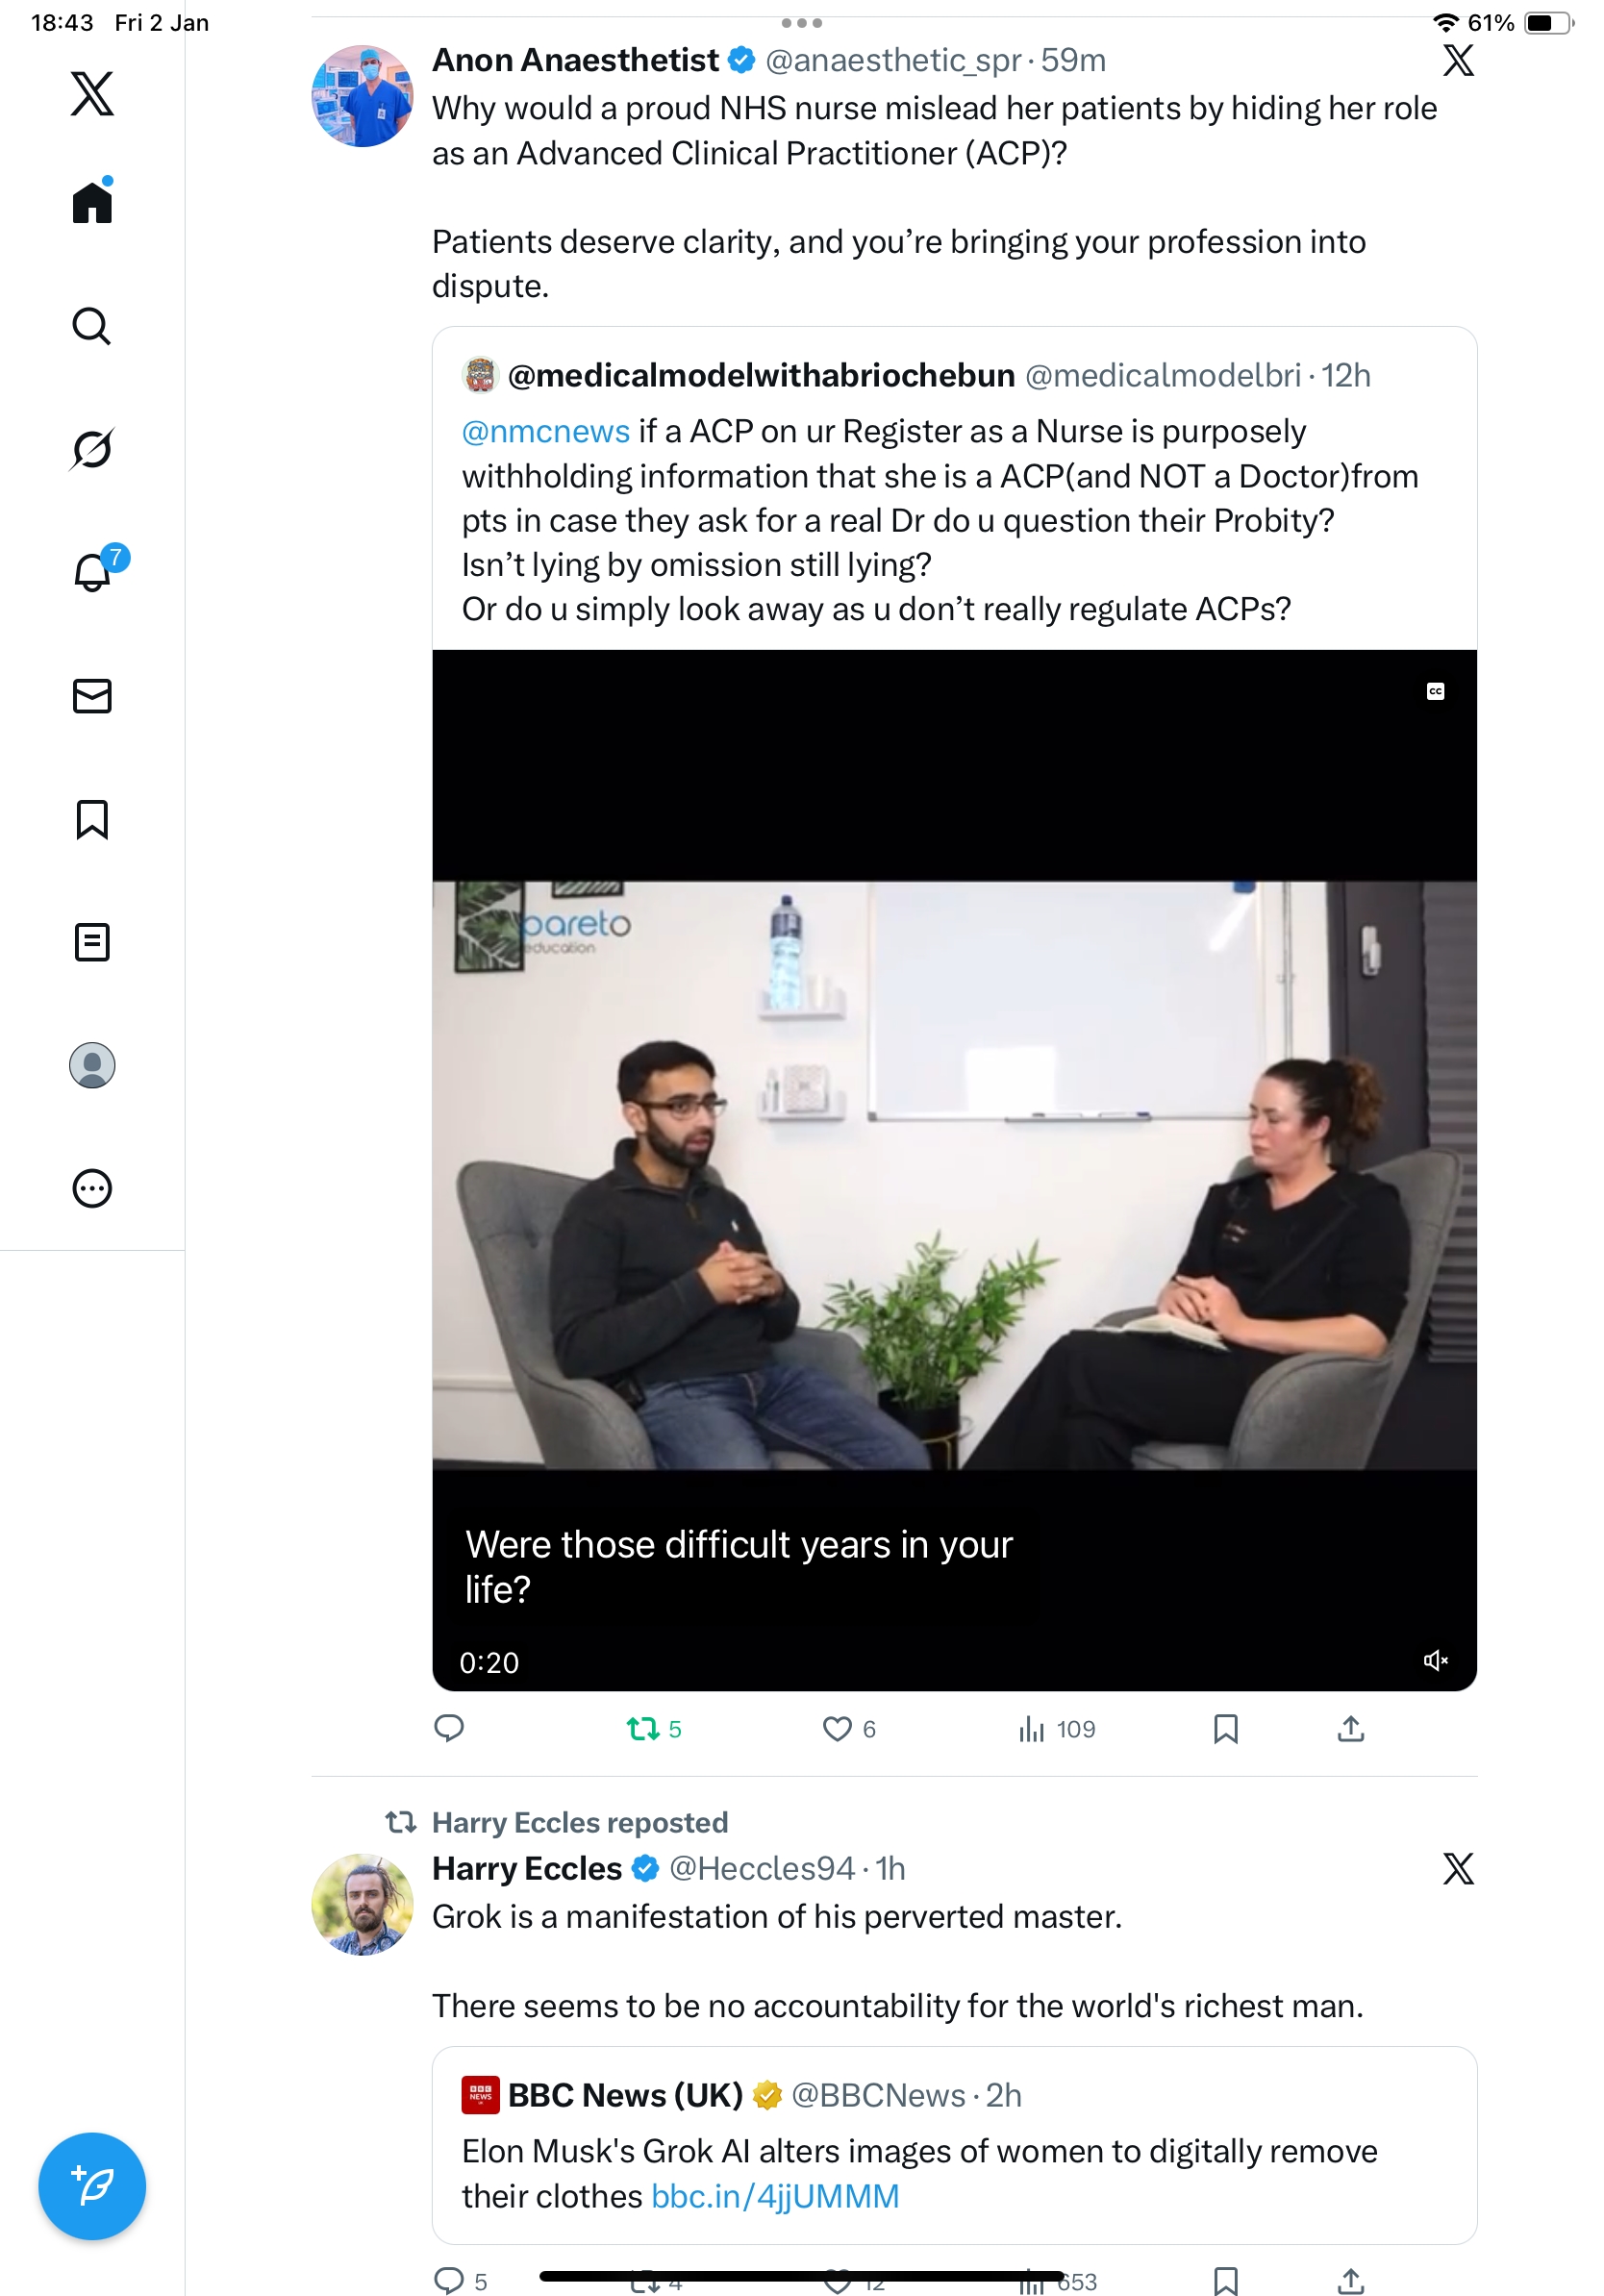1604x2296 pixels.
Task: Share Anon Anaesthetist's post
Action: [x=1350, y=1728]
